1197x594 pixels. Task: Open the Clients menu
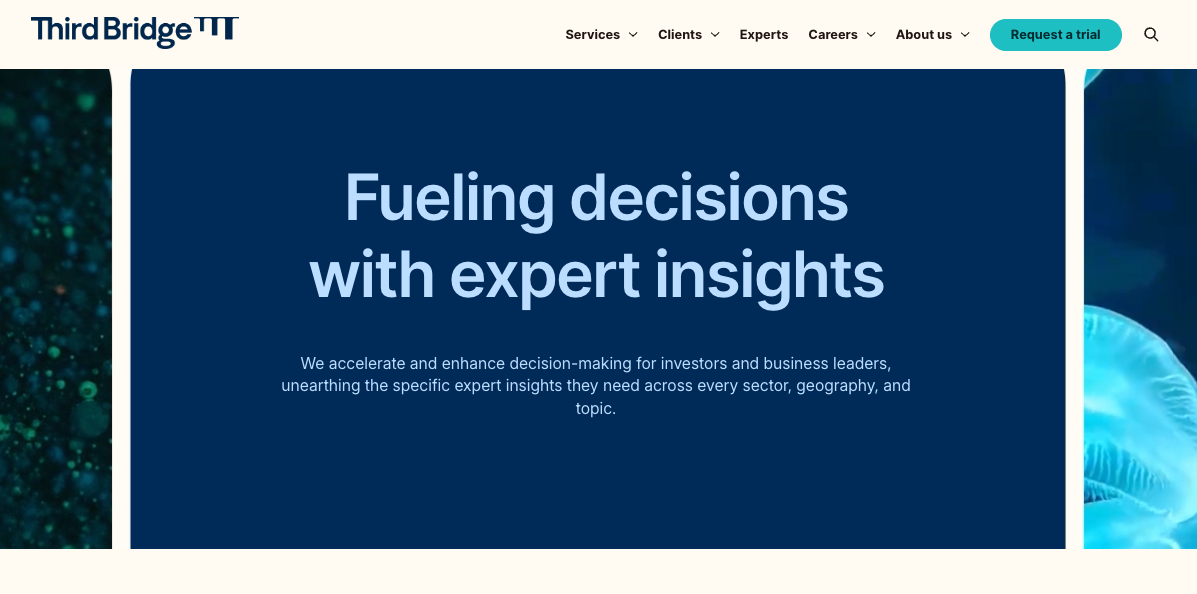[679, 35]
